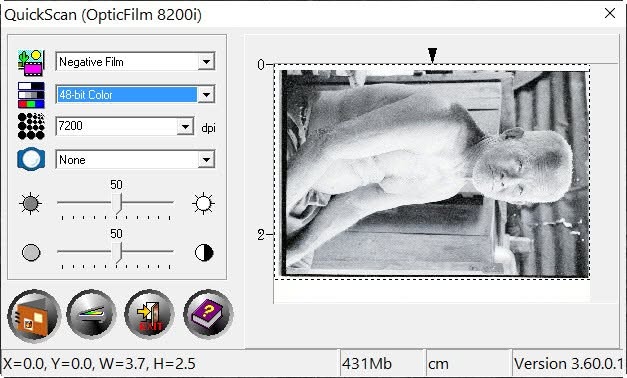Screen dimensions: 627x378
Task: Click the dpi label text
Action: coord(208,128)
